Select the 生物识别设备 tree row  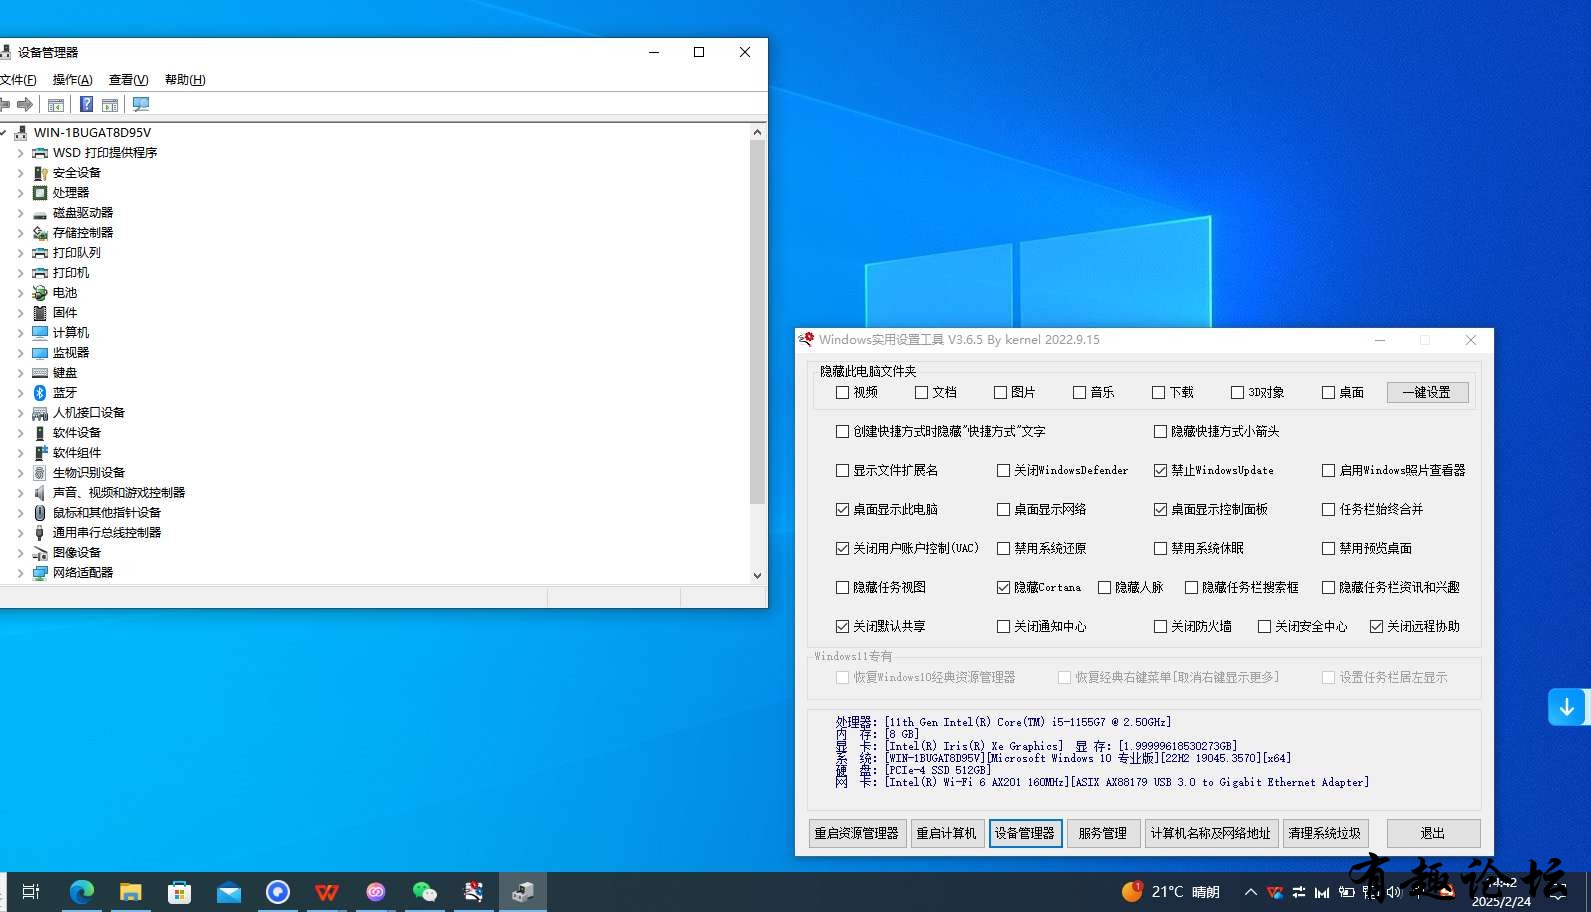coord(88,472)
